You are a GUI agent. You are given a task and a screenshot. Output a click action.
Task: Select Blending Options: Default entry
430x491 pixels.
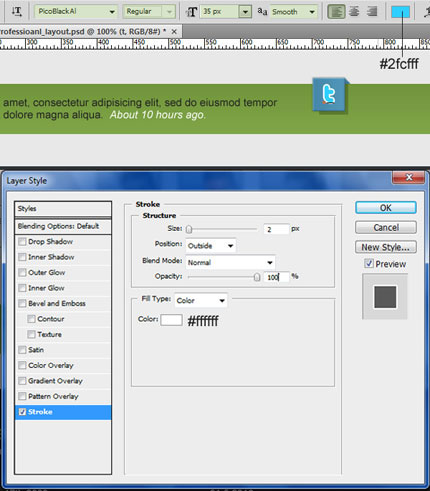point(63,226)
